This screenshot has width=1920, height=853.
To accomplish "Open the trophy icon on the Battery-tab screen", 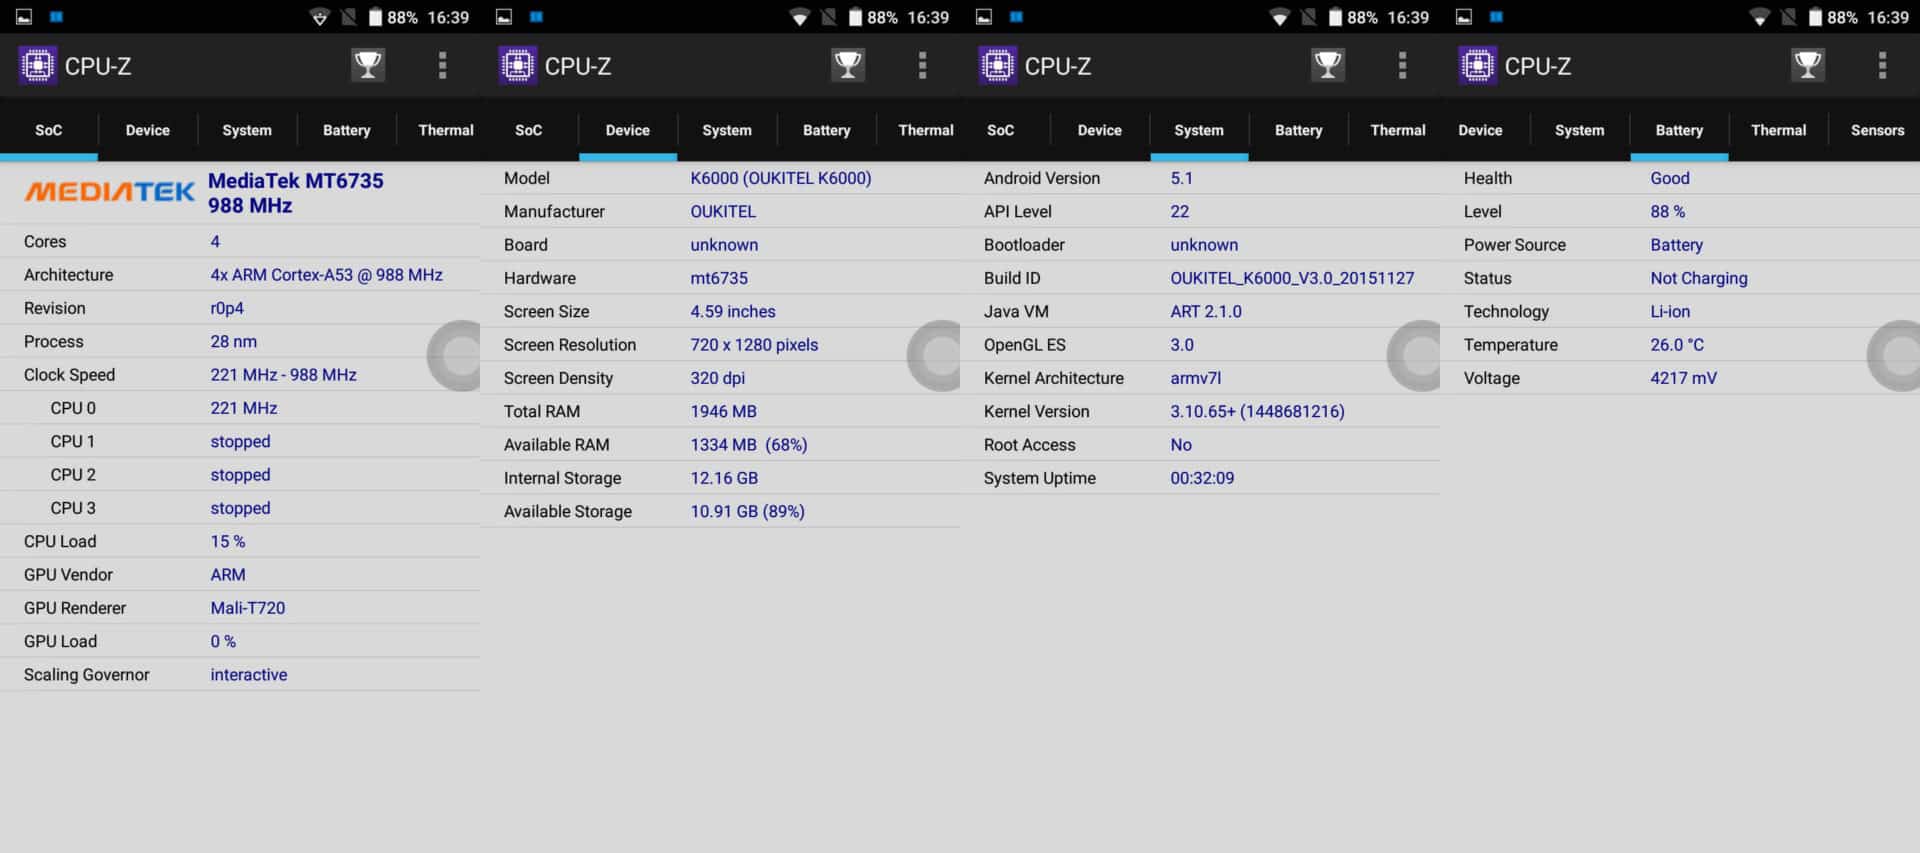I will click(x=1808, y=66).
